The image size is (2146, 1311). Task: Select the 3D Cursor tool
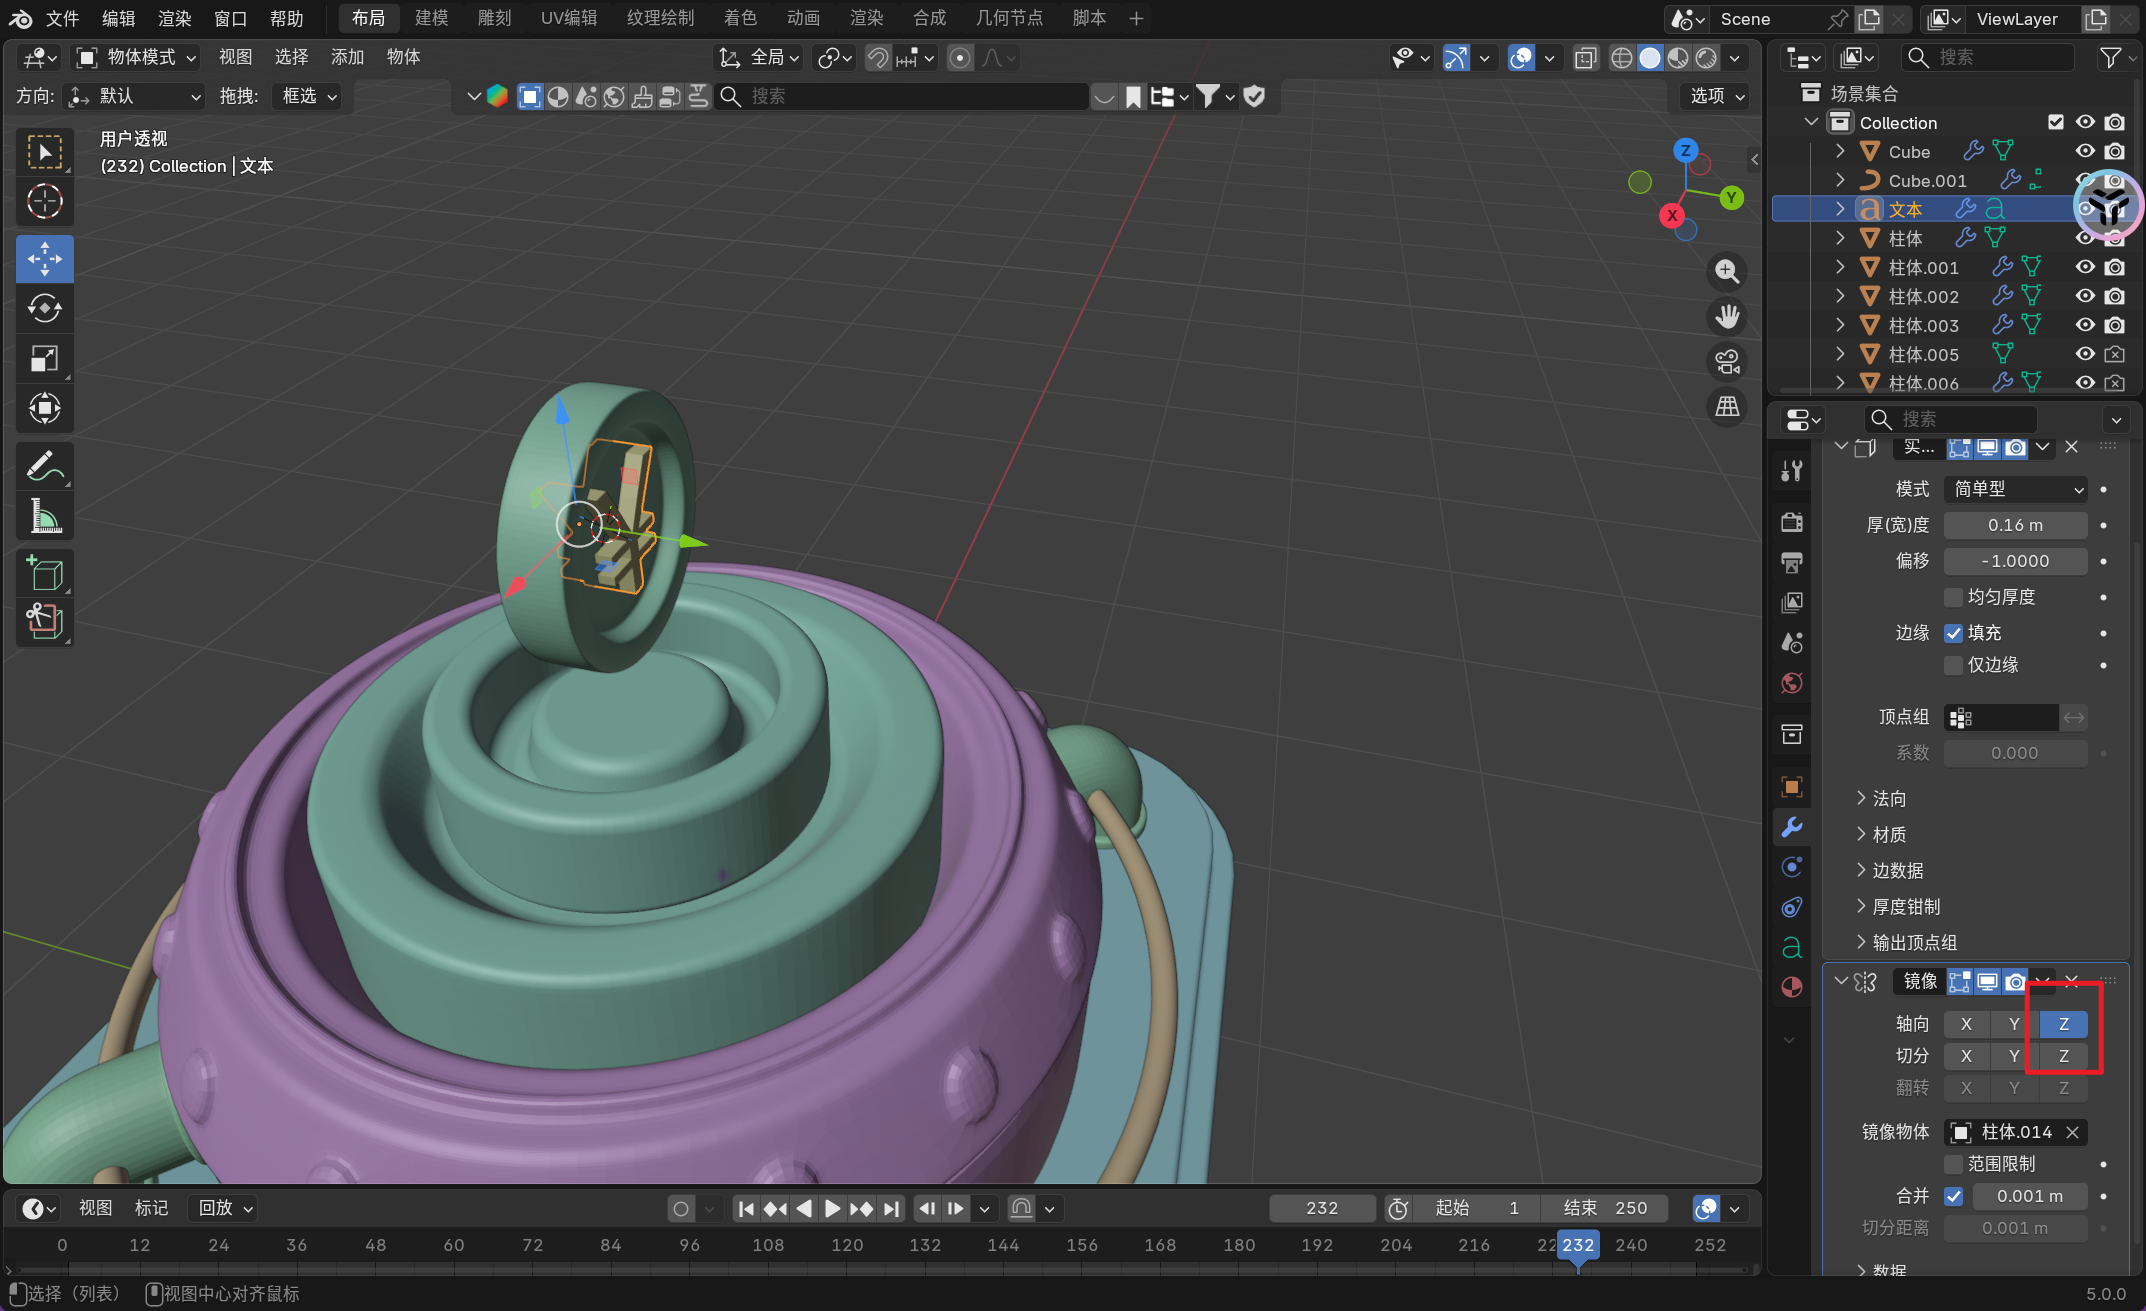point(45,202)
